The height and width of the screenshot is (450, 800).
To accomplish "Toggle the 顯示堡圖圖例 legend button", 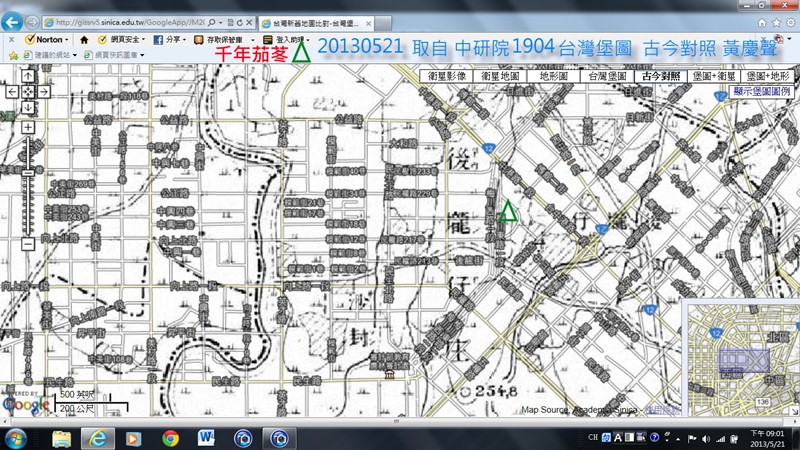I will (761, 91).
